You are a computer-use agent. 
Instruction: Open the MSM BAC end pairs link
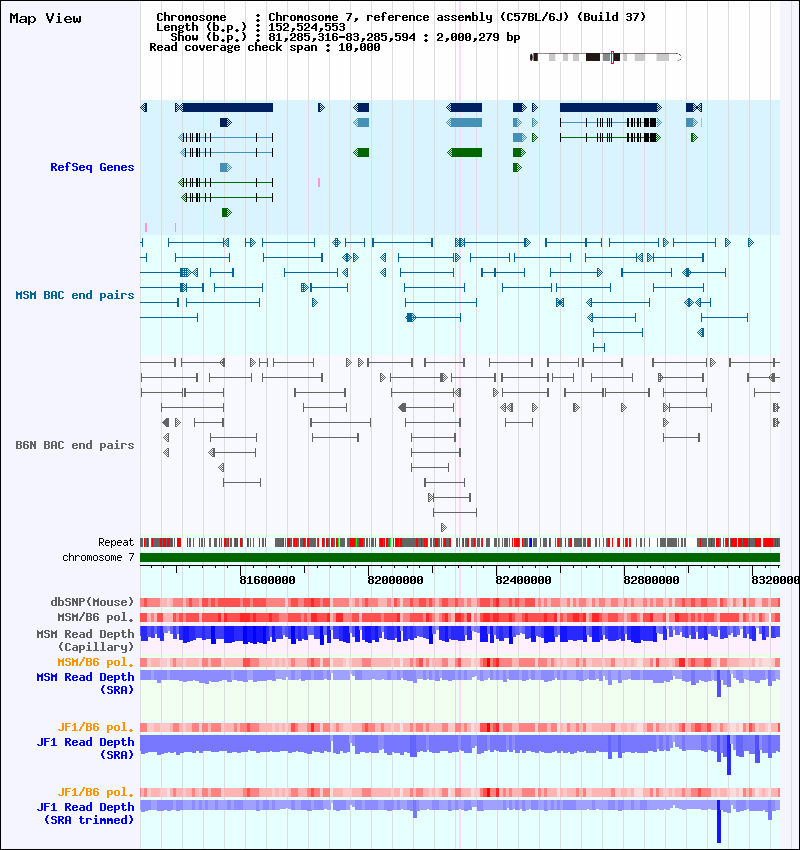pyautogui.click(x=75, y=295)
